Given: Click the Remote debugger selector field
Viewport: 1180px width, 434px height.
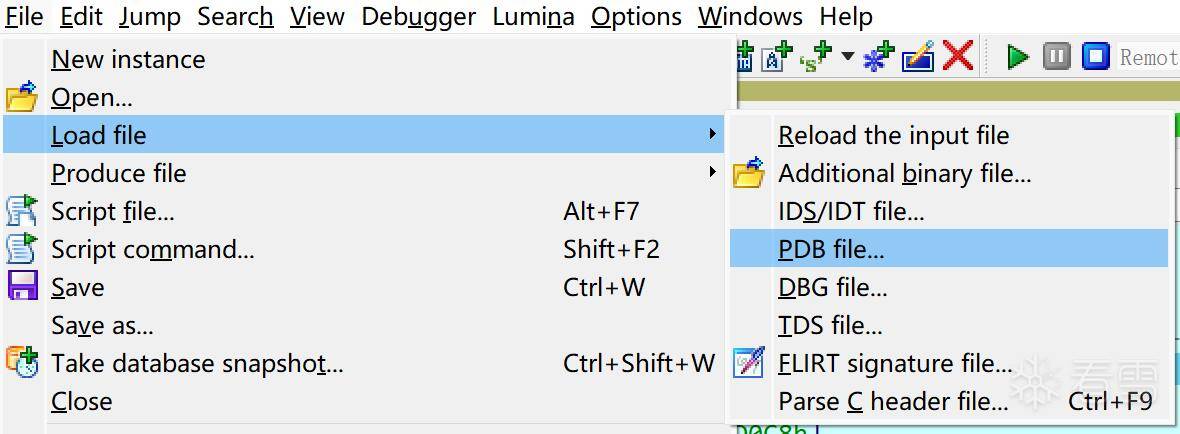Looking at the screenshot, I should click(x=1147, y=57).
